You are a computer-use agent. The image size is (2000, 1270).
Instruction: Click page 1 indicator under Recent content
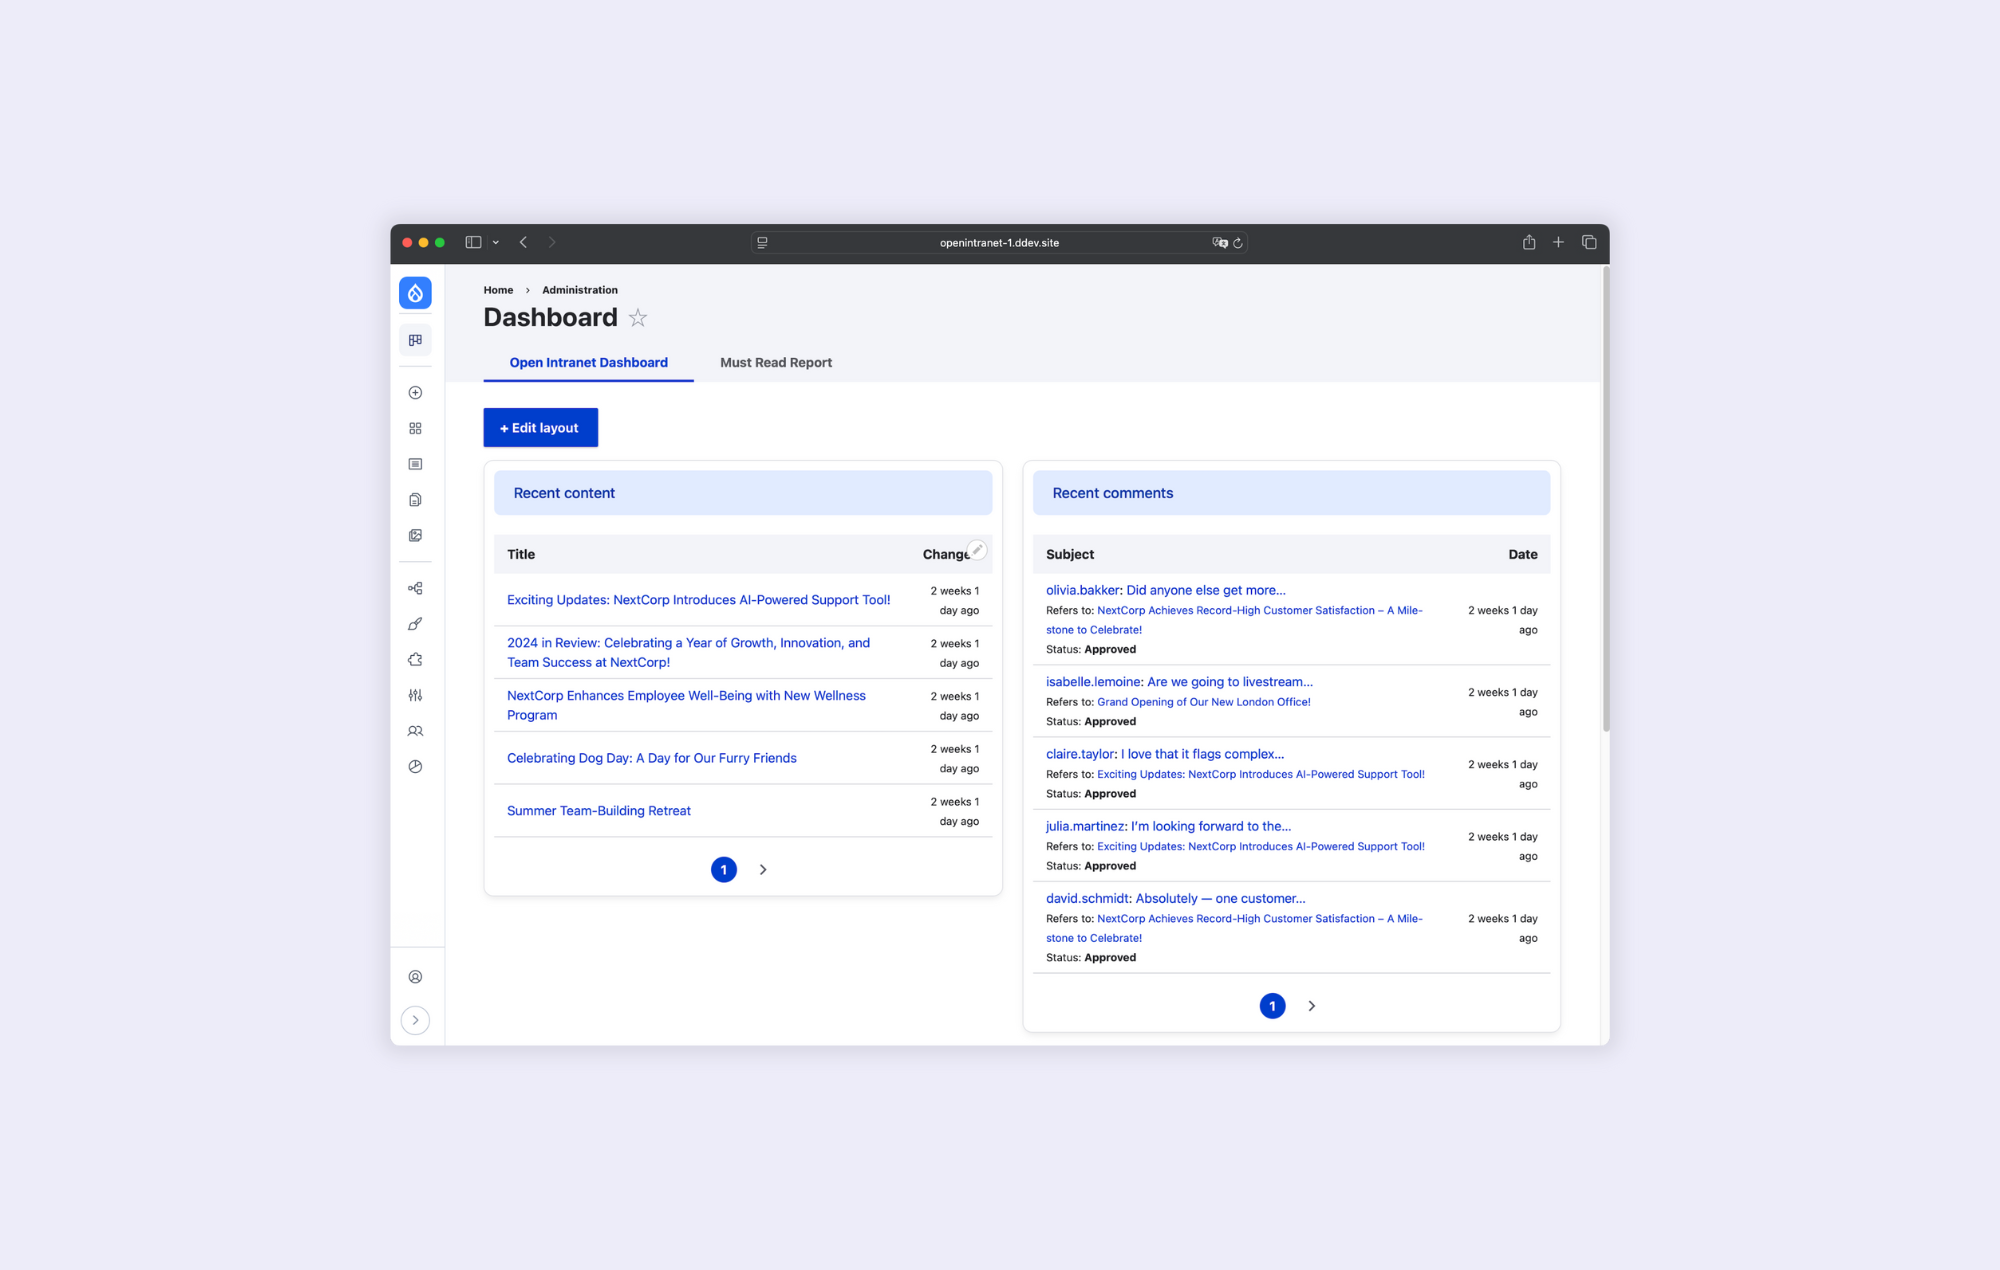723,869
